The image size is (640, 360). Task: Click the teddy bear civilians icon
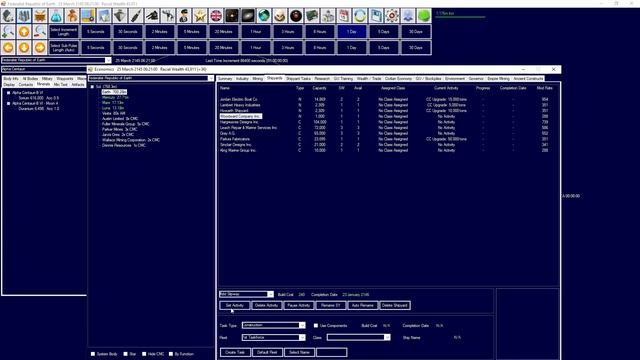tap(72, 16)
